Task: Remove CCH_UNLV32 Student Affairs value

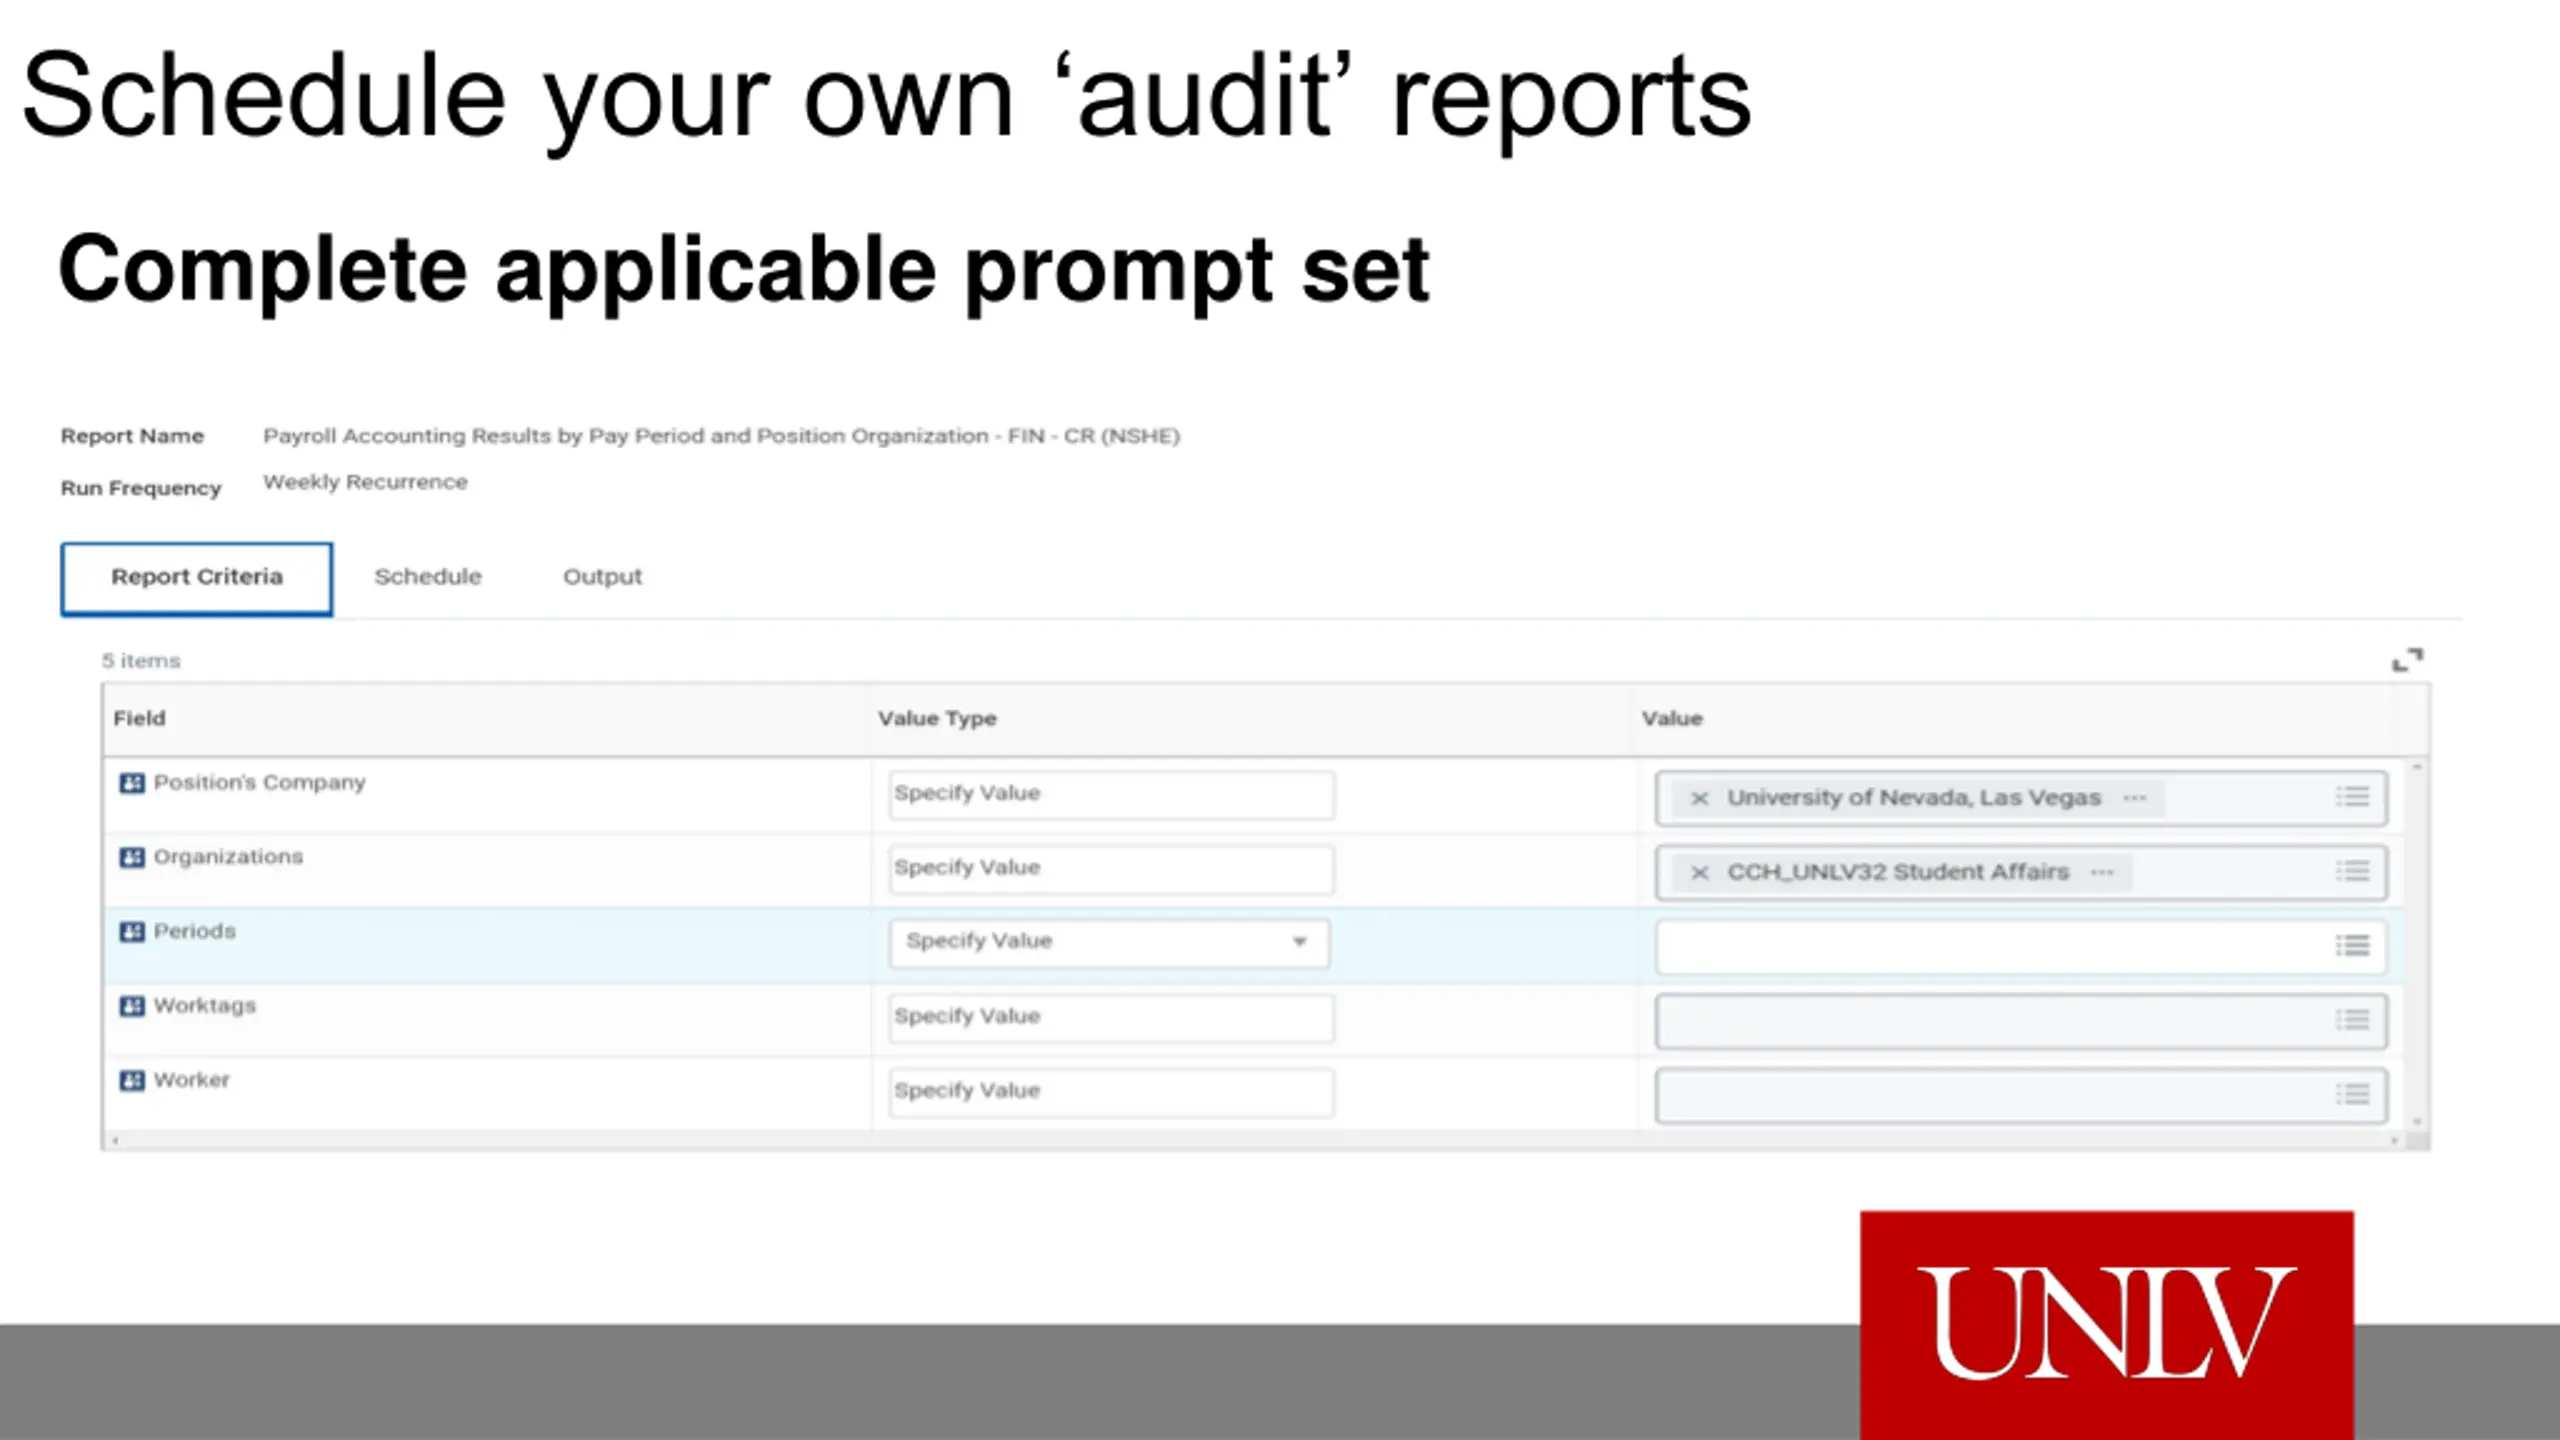Action: (x=1699, y=872)
